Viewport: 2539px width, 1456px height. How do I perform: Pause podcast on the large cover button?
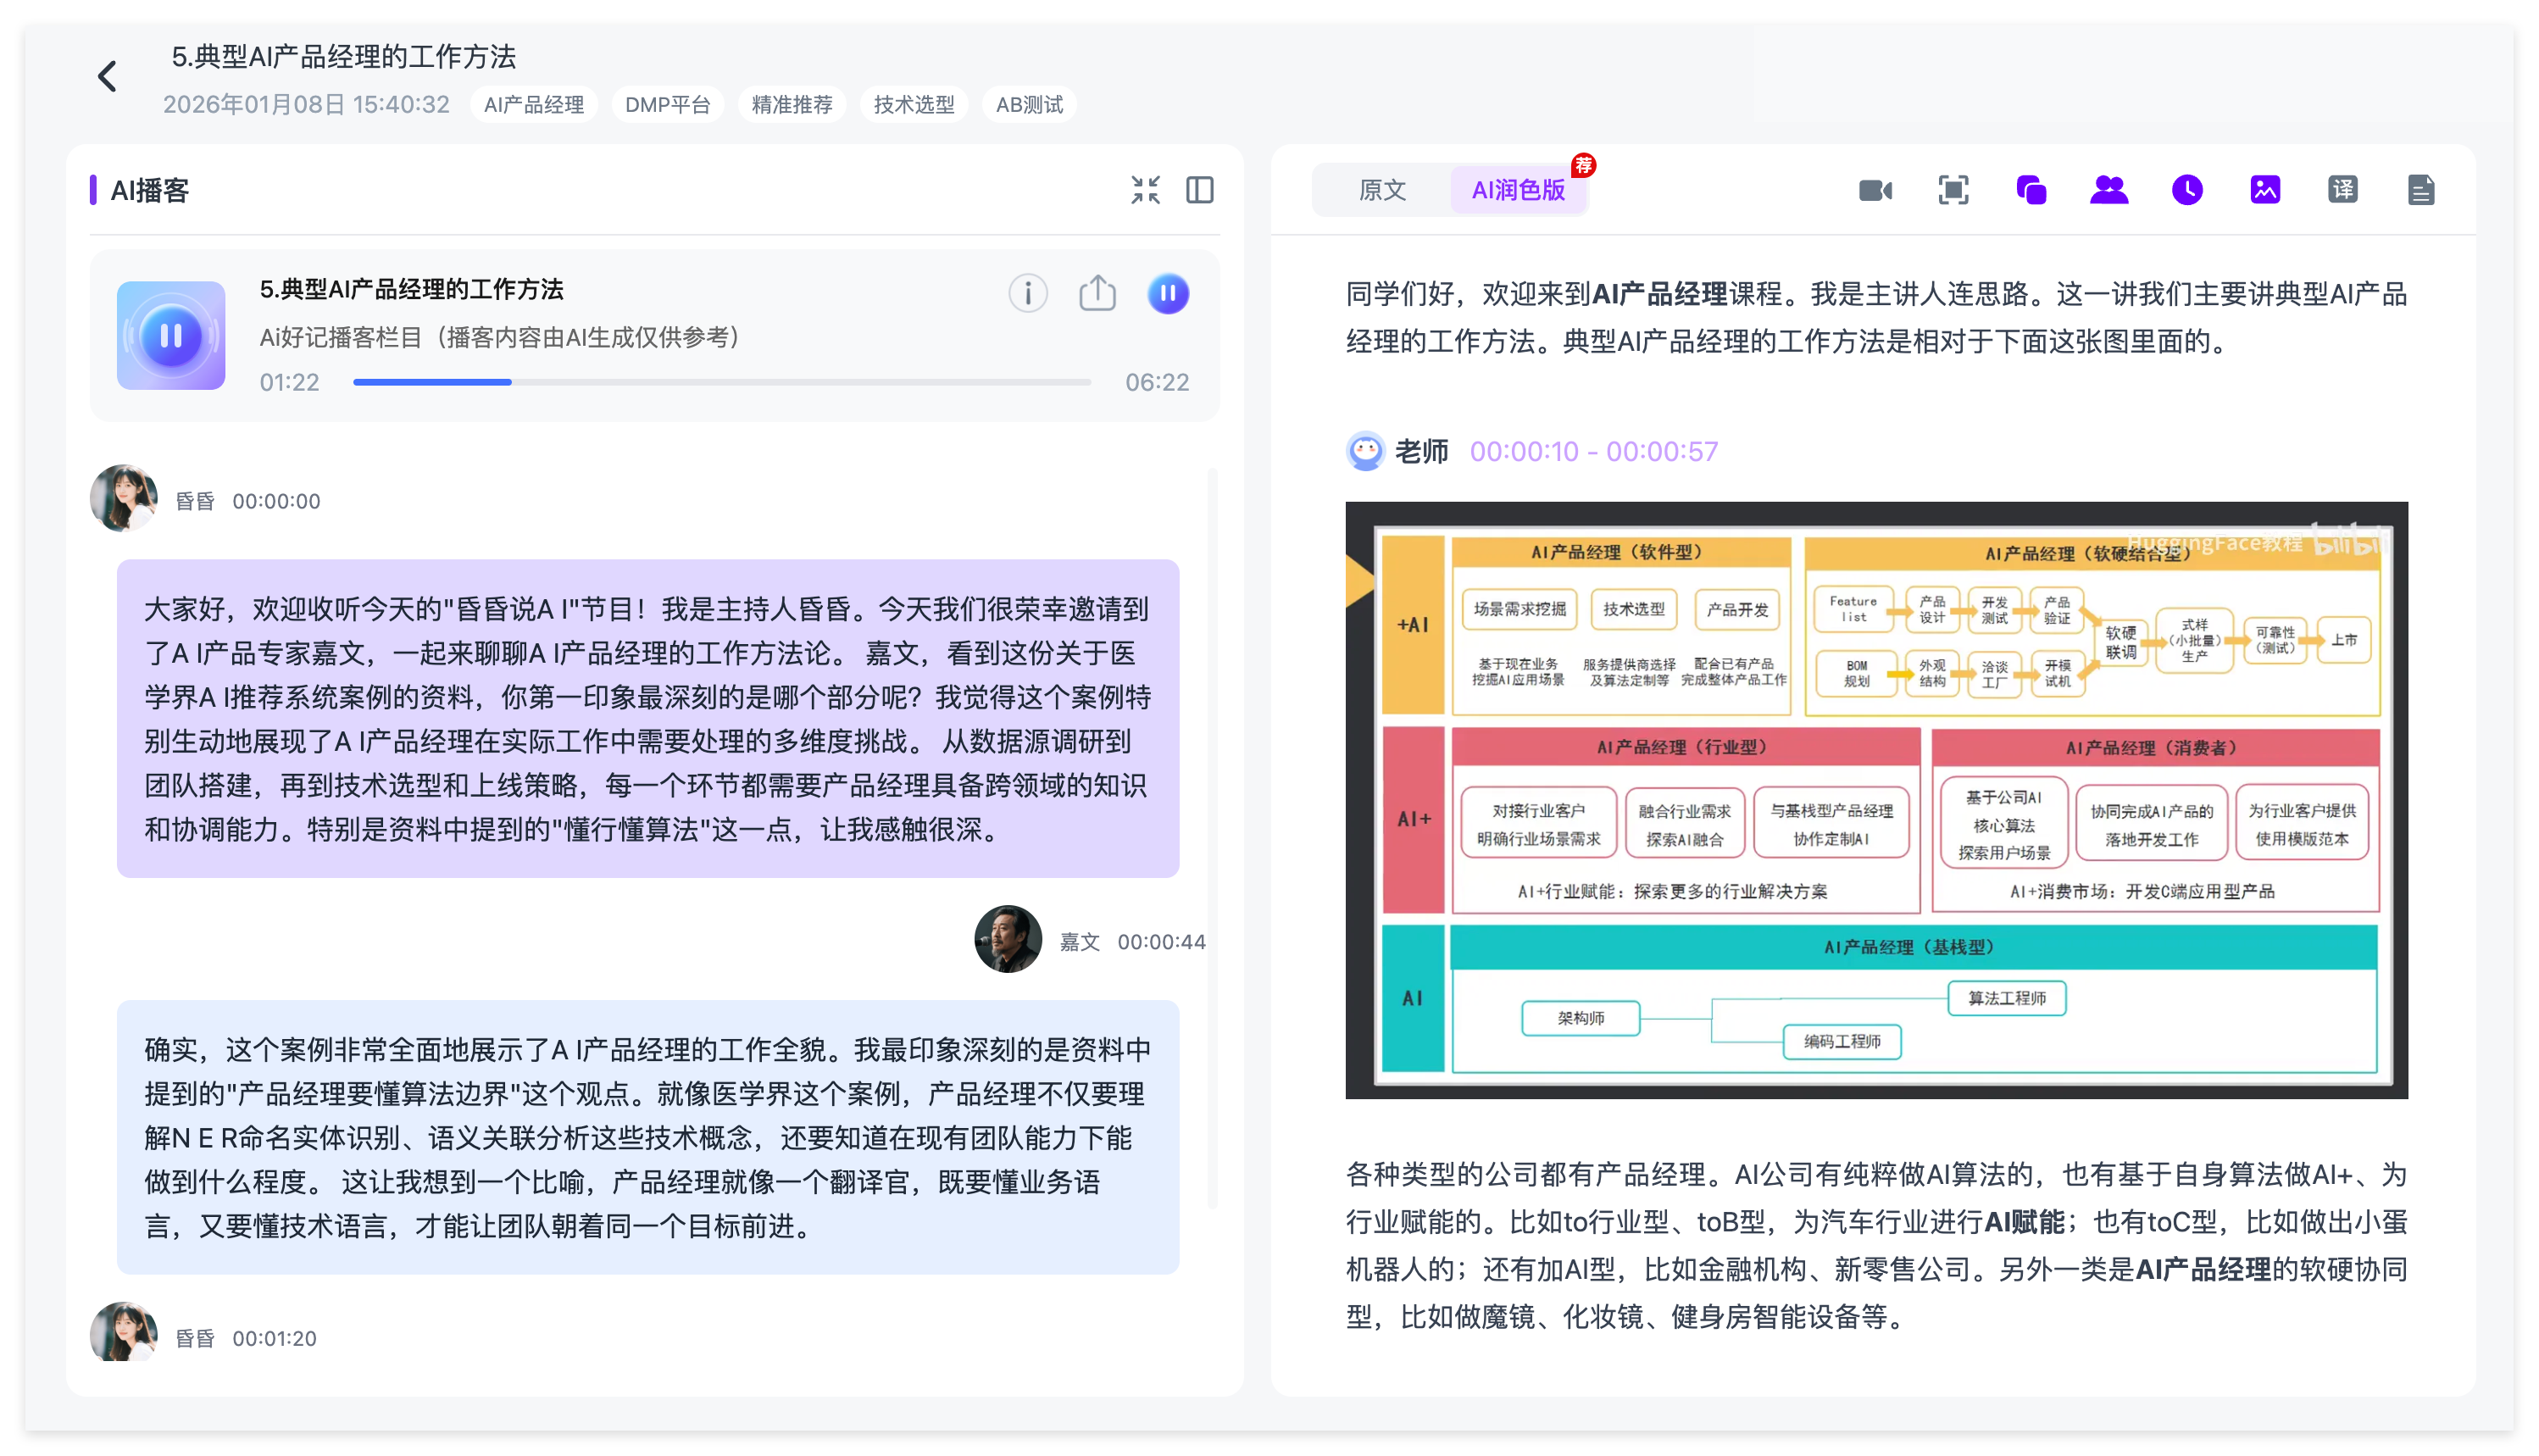[171, 336]
